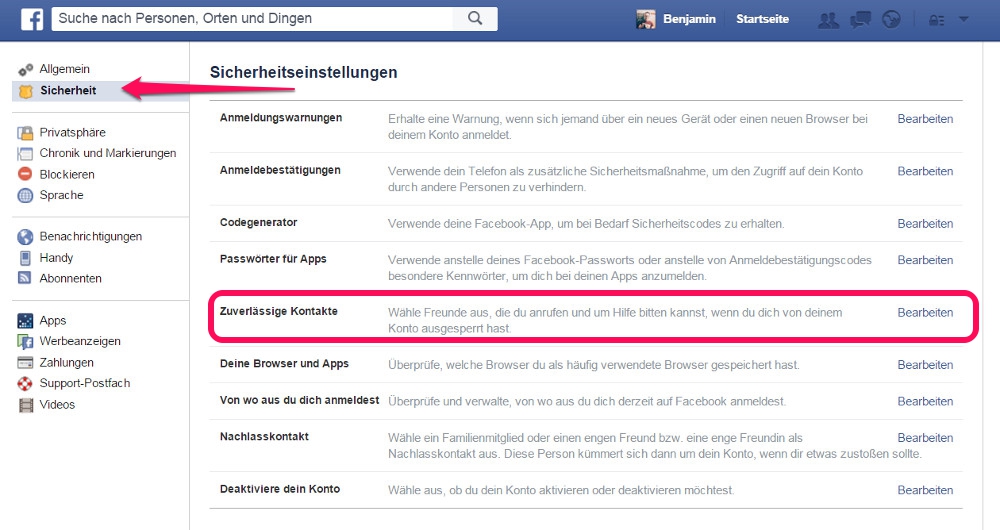Click the Abonnenten feed icon
The width and height of the screenshot is (1000, 530).
click(25, 278)
